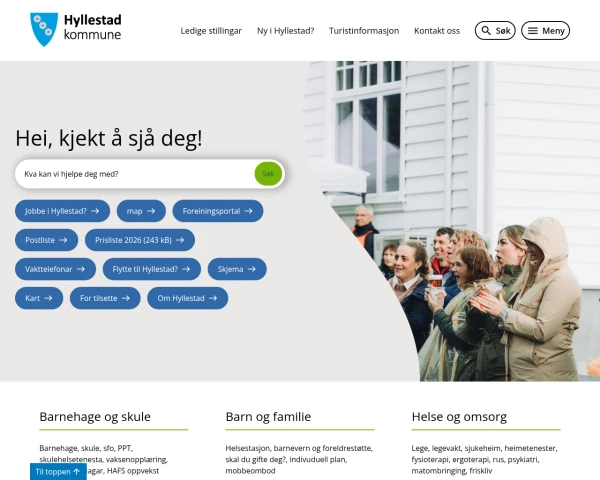Open the Skjema shortcut

pos(237,269)
